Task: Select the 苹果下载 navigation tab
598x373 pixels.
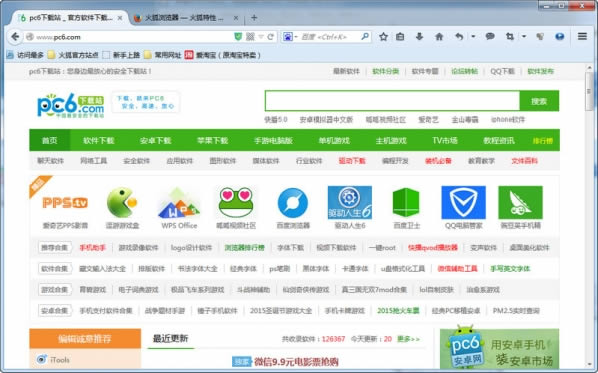Action: [212, 140]
